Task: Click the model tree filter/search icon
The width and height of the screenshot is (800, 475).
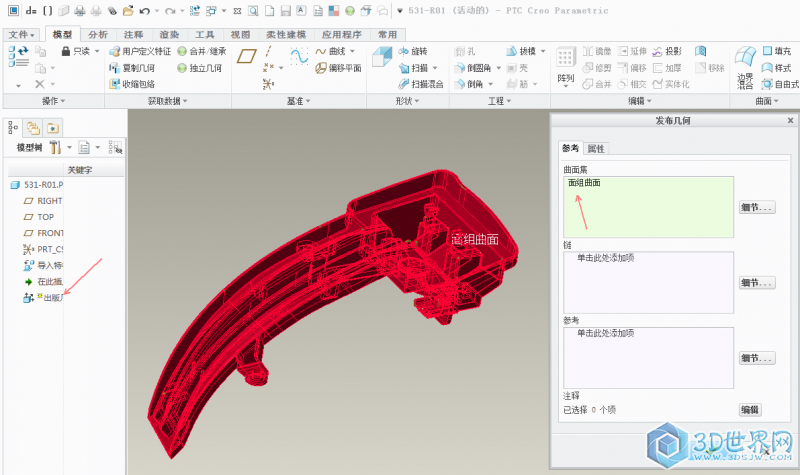Action: [x=115, y=147]
